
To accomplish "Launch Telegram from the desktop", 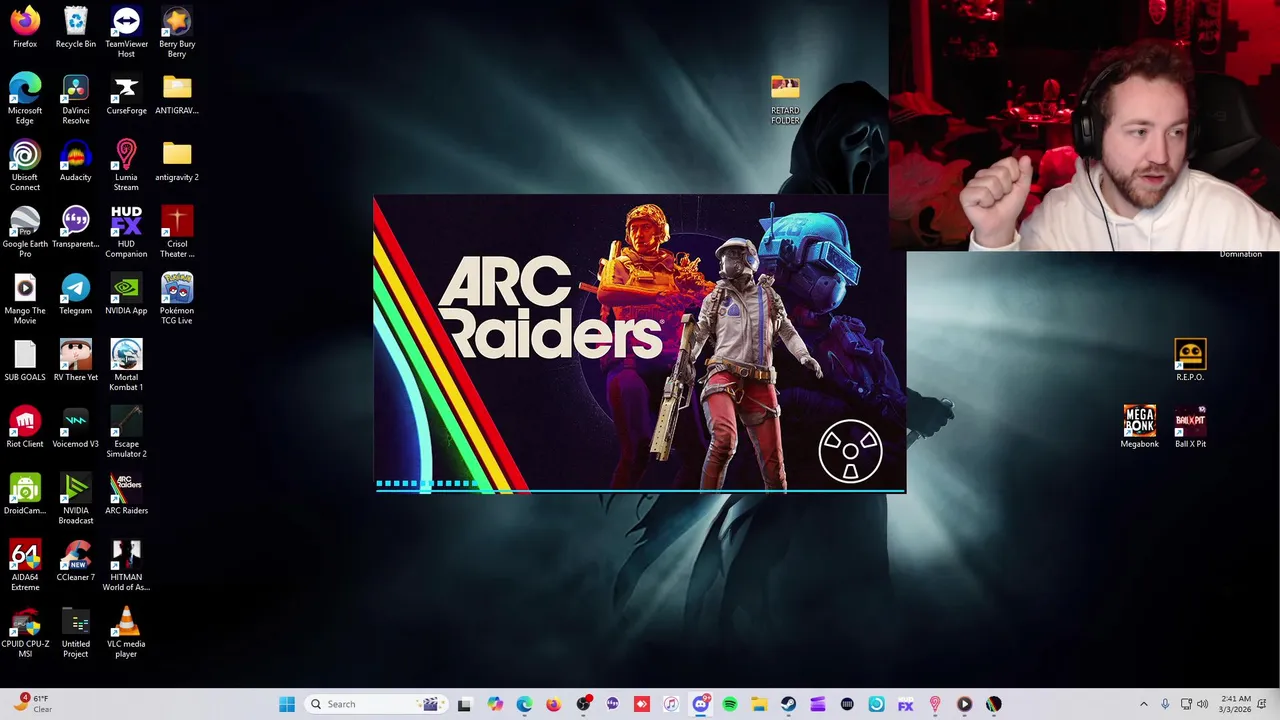I will pos(76,294).
